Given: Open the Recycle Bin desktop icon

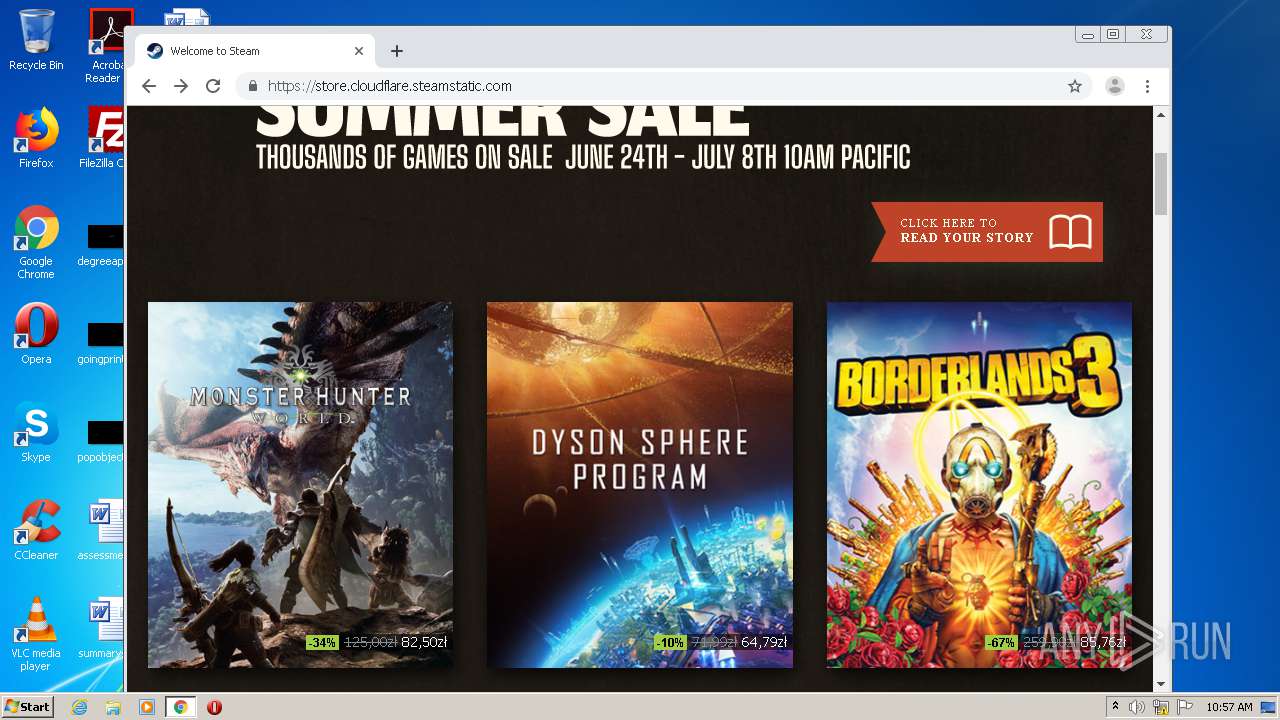Looking at the screenshot, I should tap(36, 40).
